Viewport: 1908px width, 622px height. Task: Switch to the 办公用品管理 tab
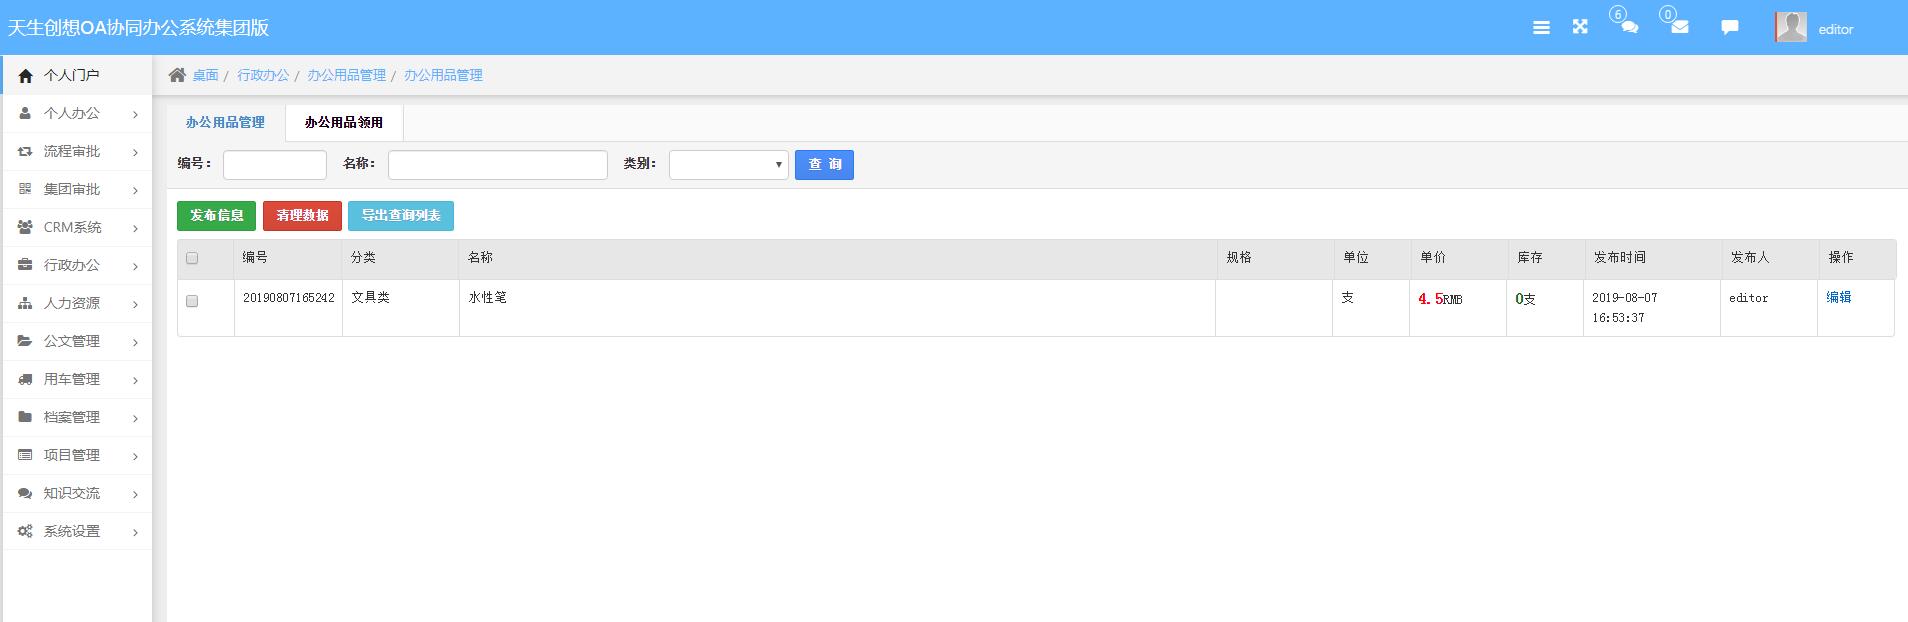tap(225, 122)
